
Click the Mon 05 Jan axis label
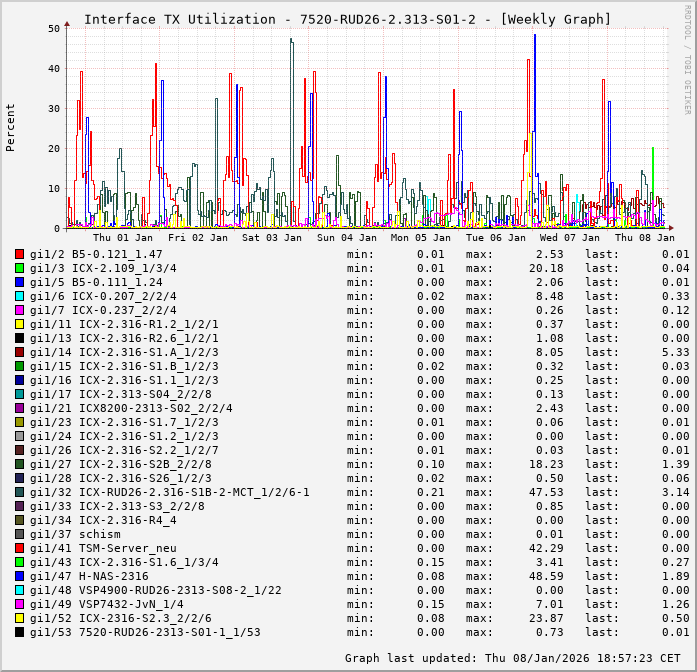coord(421,238)
